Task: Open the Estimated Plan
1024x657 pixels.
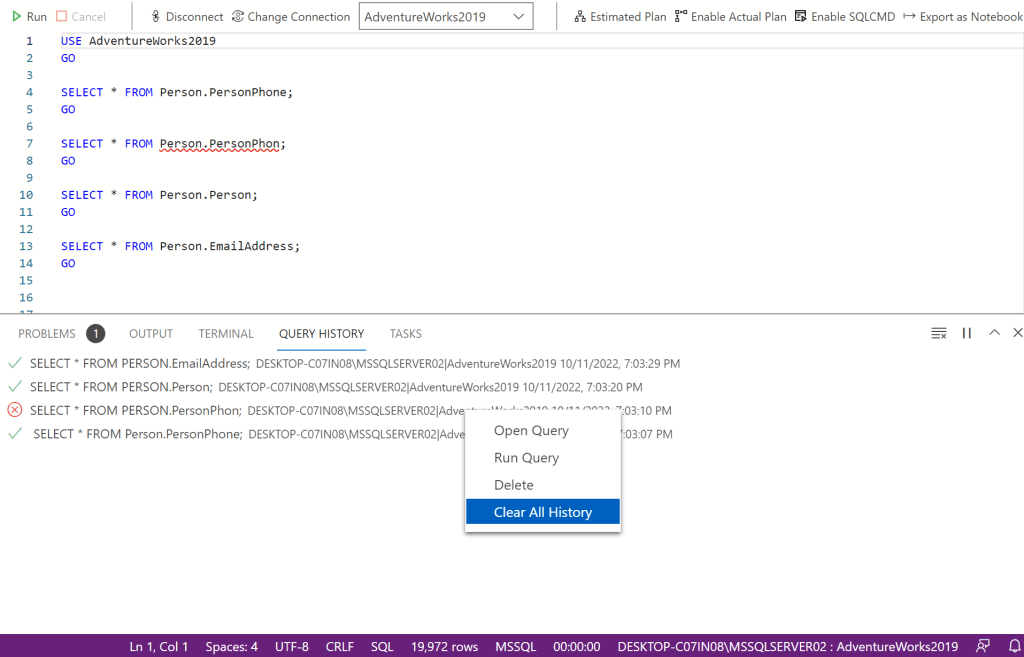Action: tap(620, 17)
